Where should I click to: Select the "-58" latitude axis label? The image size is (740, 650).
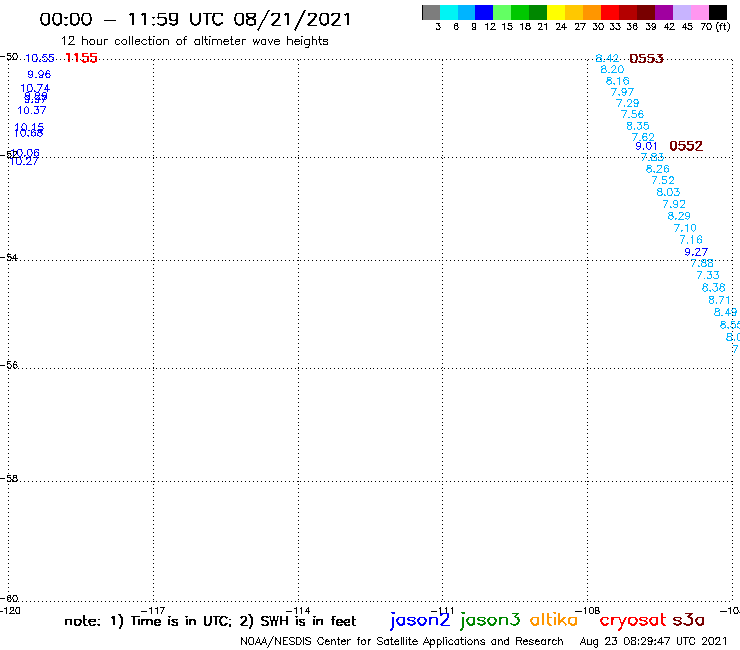coord(9,478)
